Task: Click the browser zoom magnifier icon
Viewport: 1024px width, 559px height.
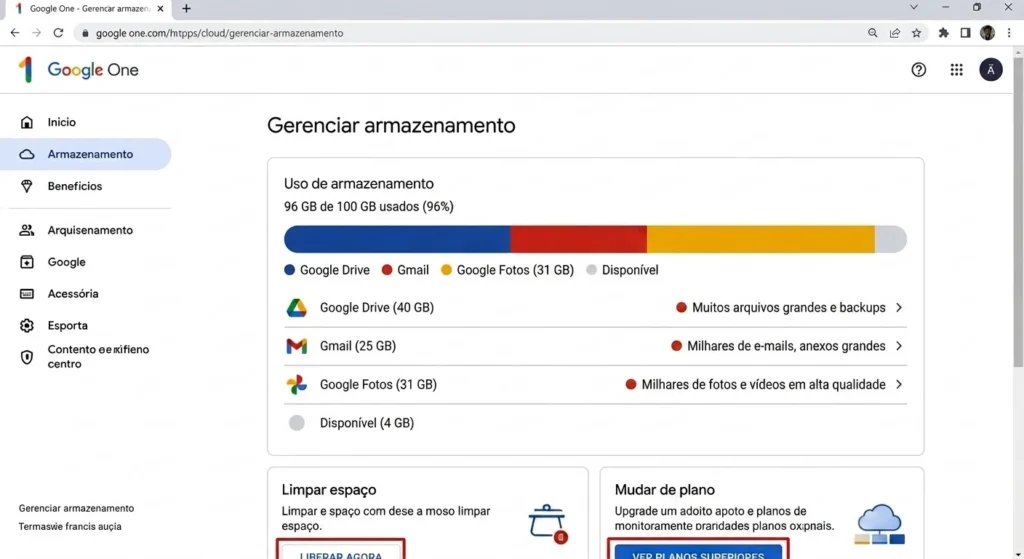Action: 872,33
